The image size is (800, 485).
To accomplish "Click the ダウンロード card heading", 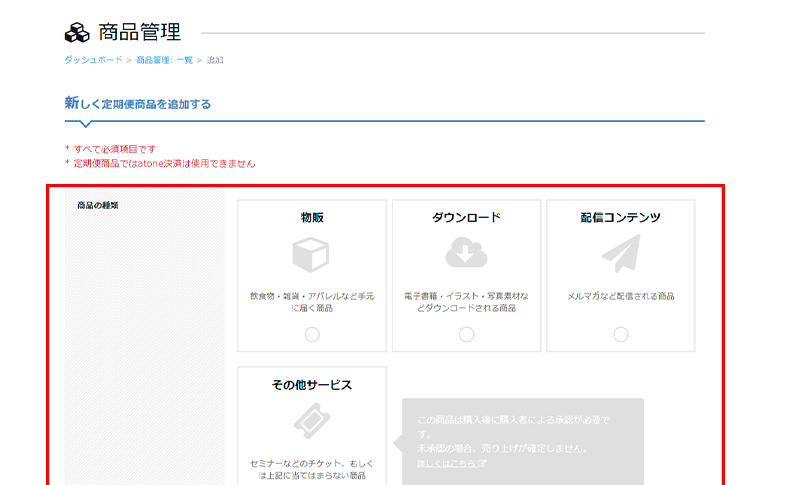I will [x=466, y=217].
